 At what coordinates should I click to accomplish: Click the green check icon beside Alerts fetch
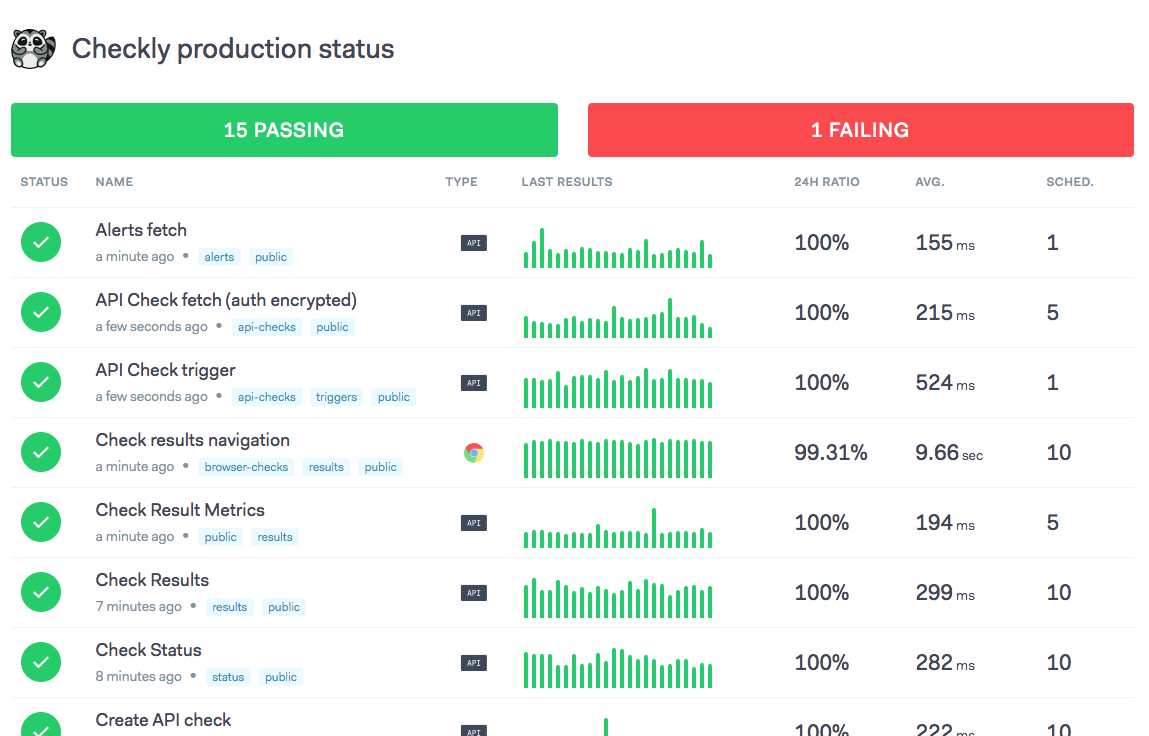click(41, 242)
